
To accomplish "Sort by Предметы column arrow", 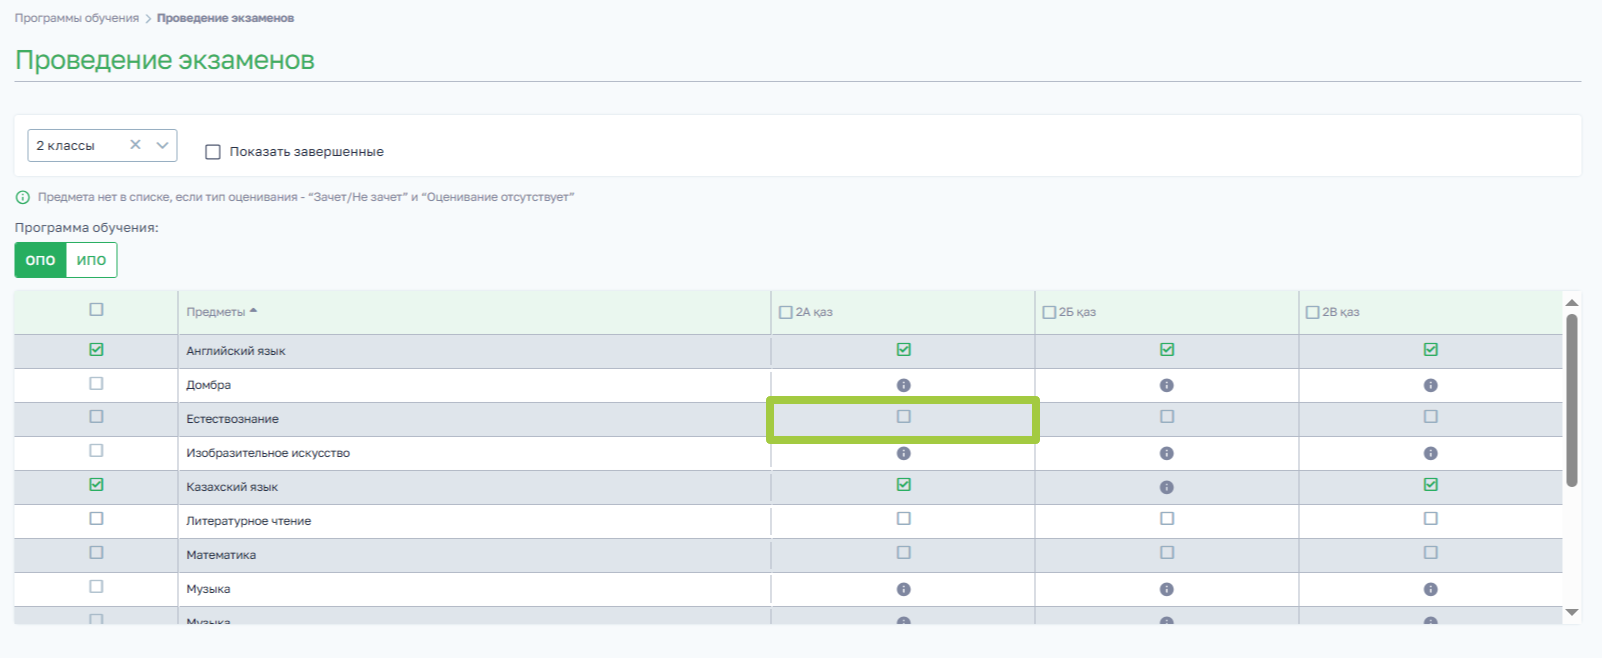I will pyautogui.click(x=253, y=311).
